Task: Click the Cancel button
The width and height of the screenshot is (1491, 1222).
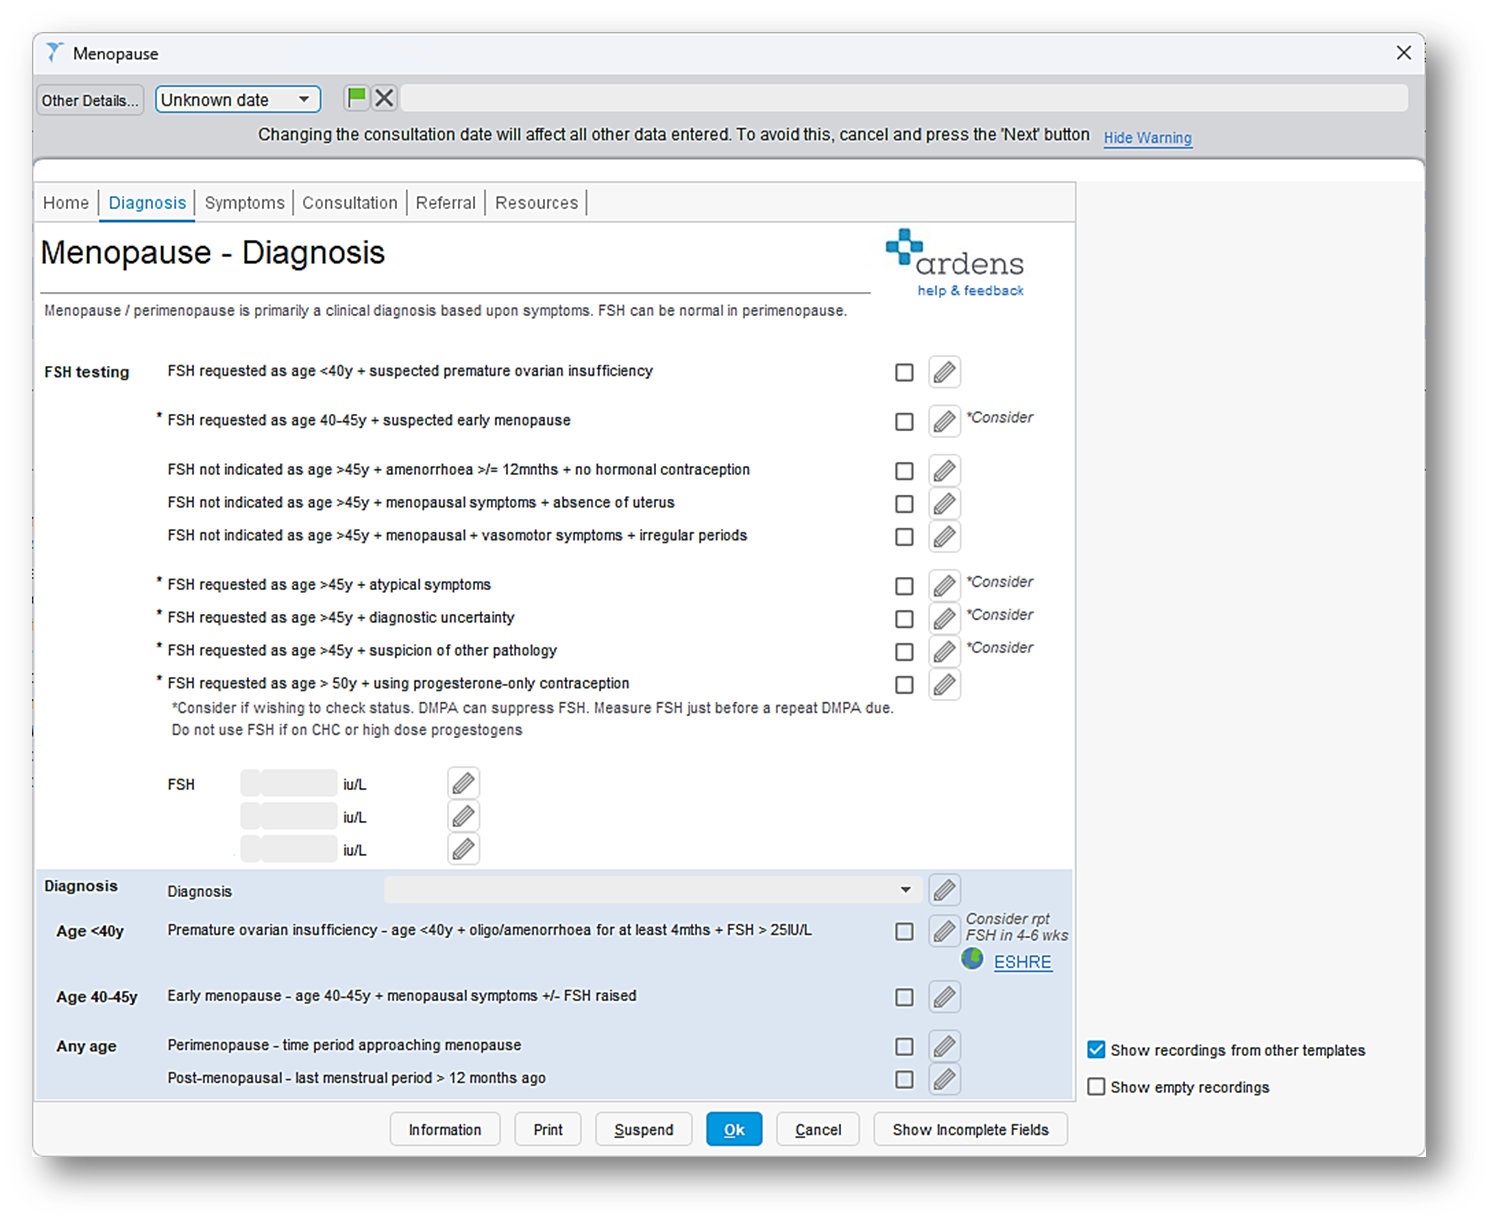Action: [x=818, y=1130]
